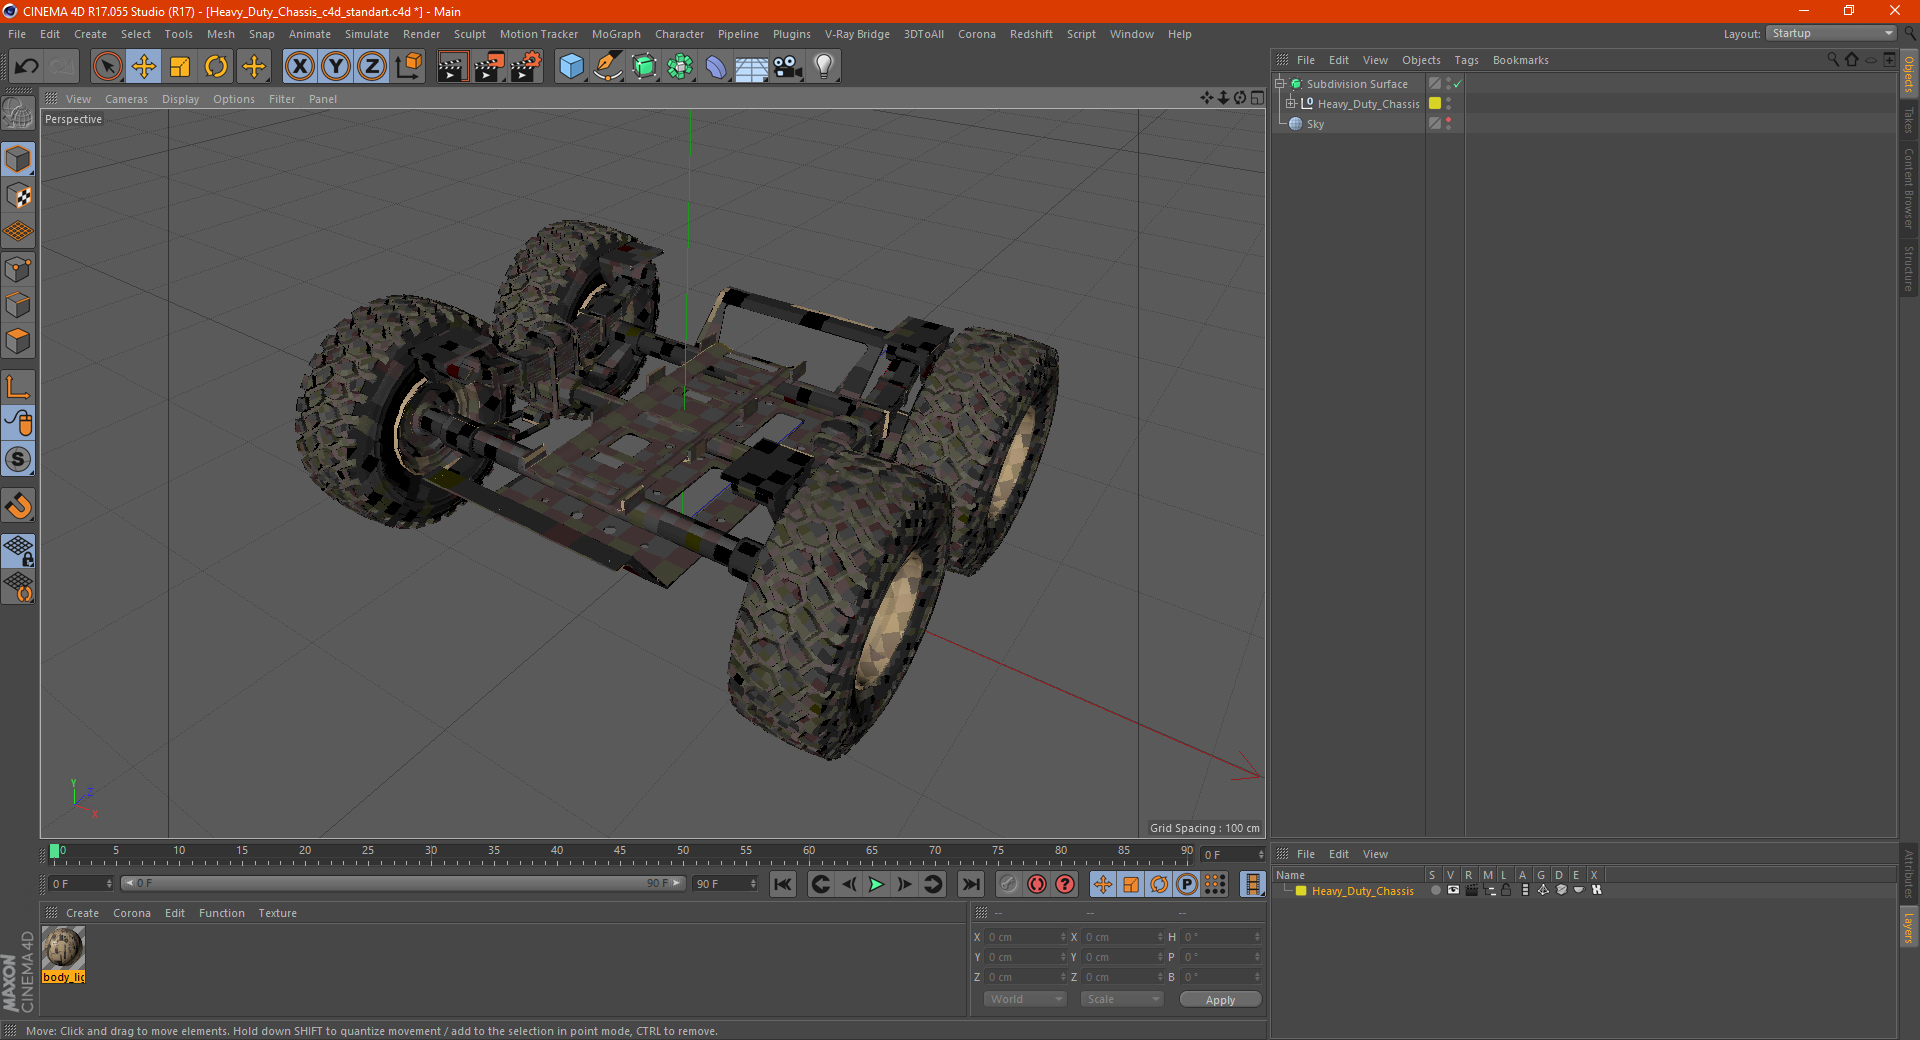Open Object Manager Bookmarks menu

[x=1520, y=60]
